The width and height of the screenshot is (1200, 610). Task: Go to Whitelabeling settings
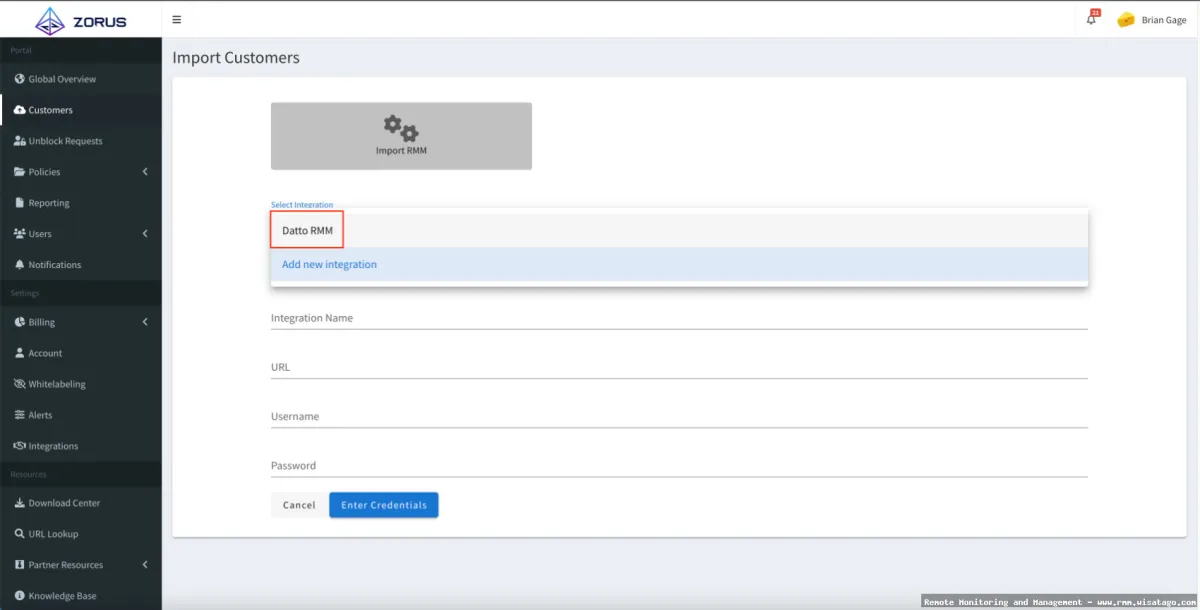[57, 384]
